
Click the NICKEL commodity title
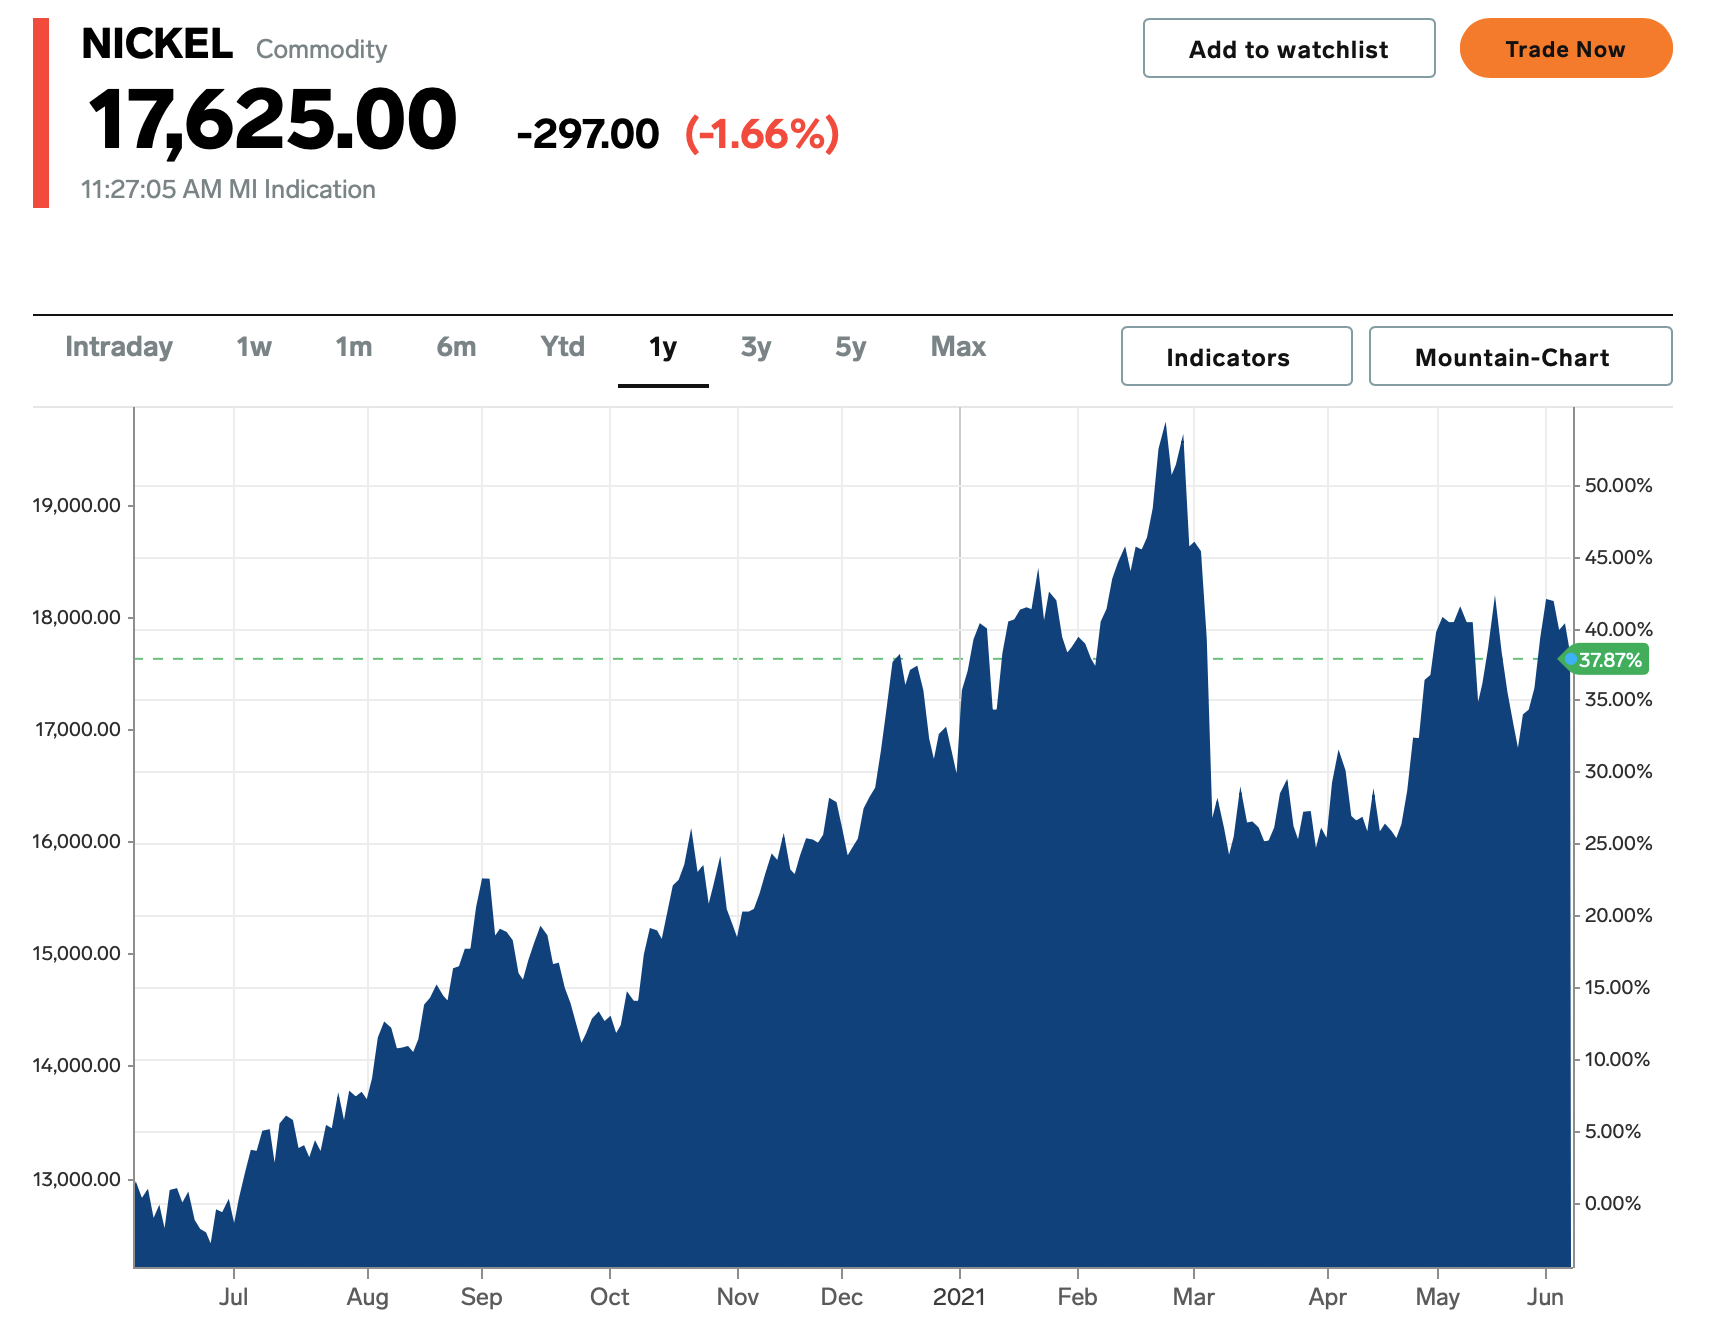click(x=157, y=44)
